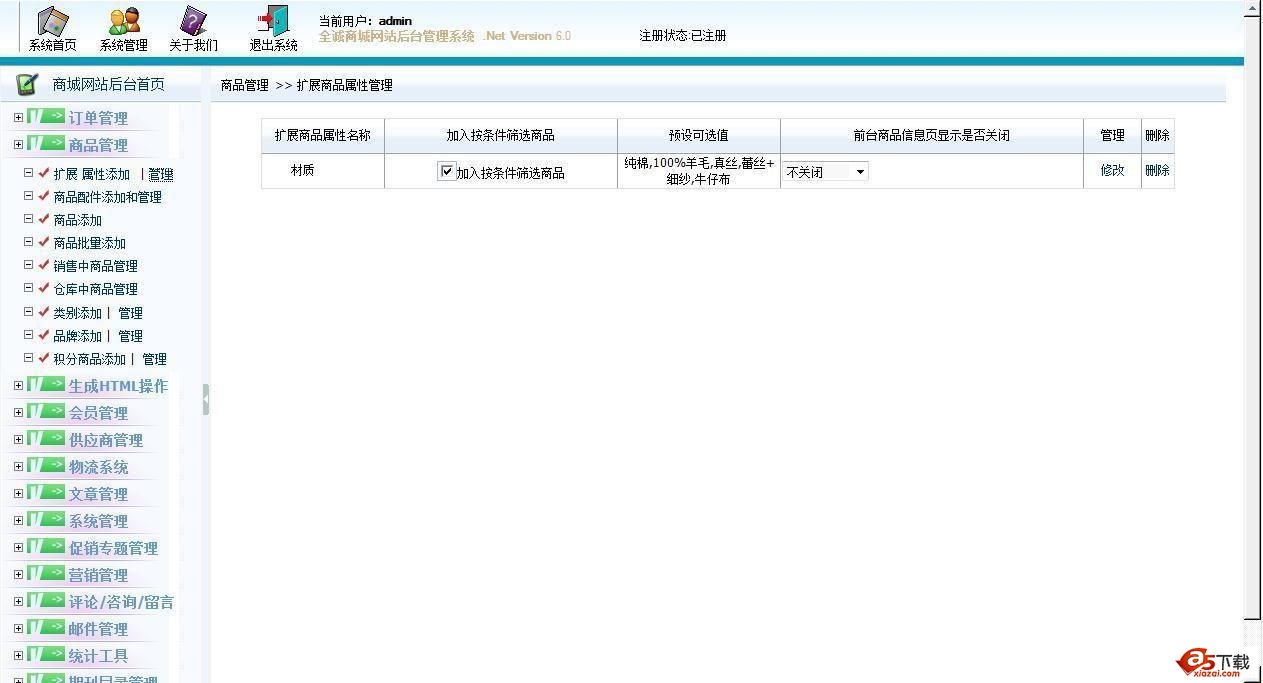The image size is (1263, 683).
Task: Click the red checkmark beside 商品添加
Action: pyautogui.click(x=44, y=219)
